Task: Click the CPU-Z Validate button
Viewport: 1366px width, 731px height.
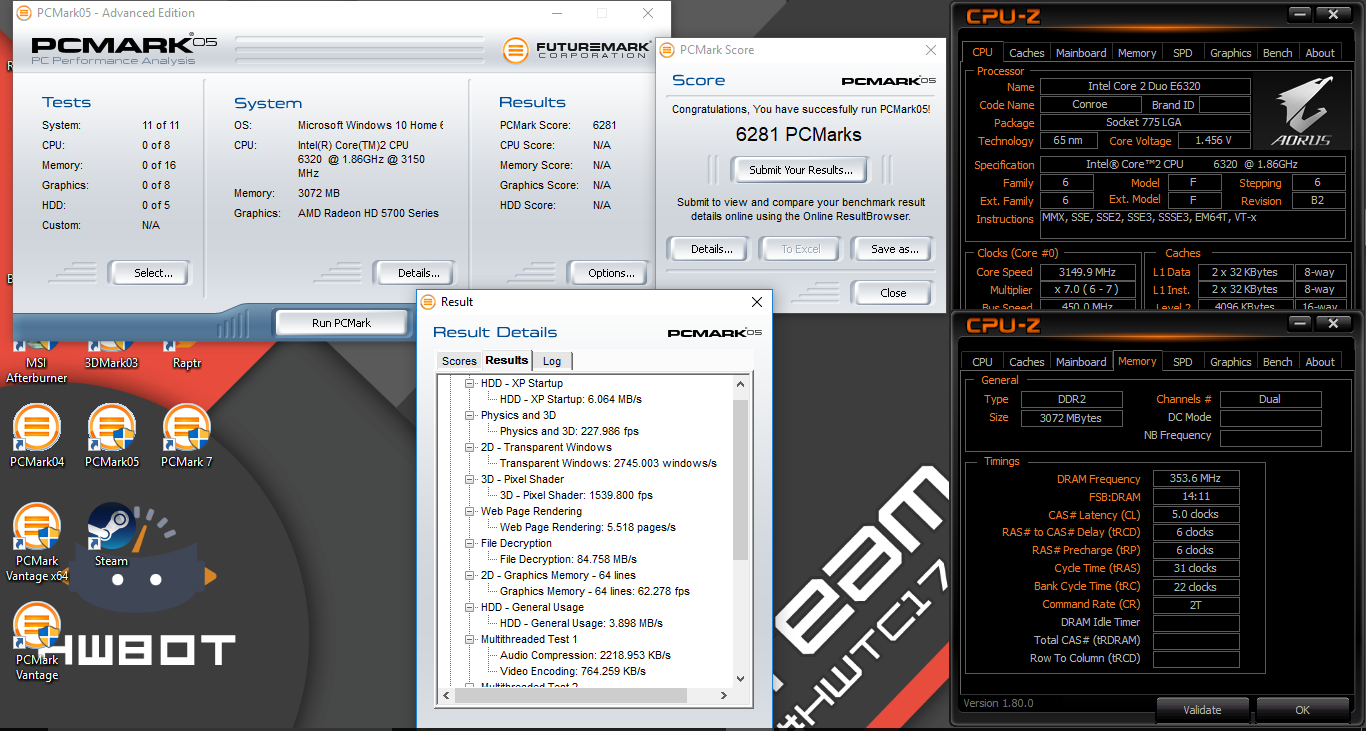Action: [1202, 710]
